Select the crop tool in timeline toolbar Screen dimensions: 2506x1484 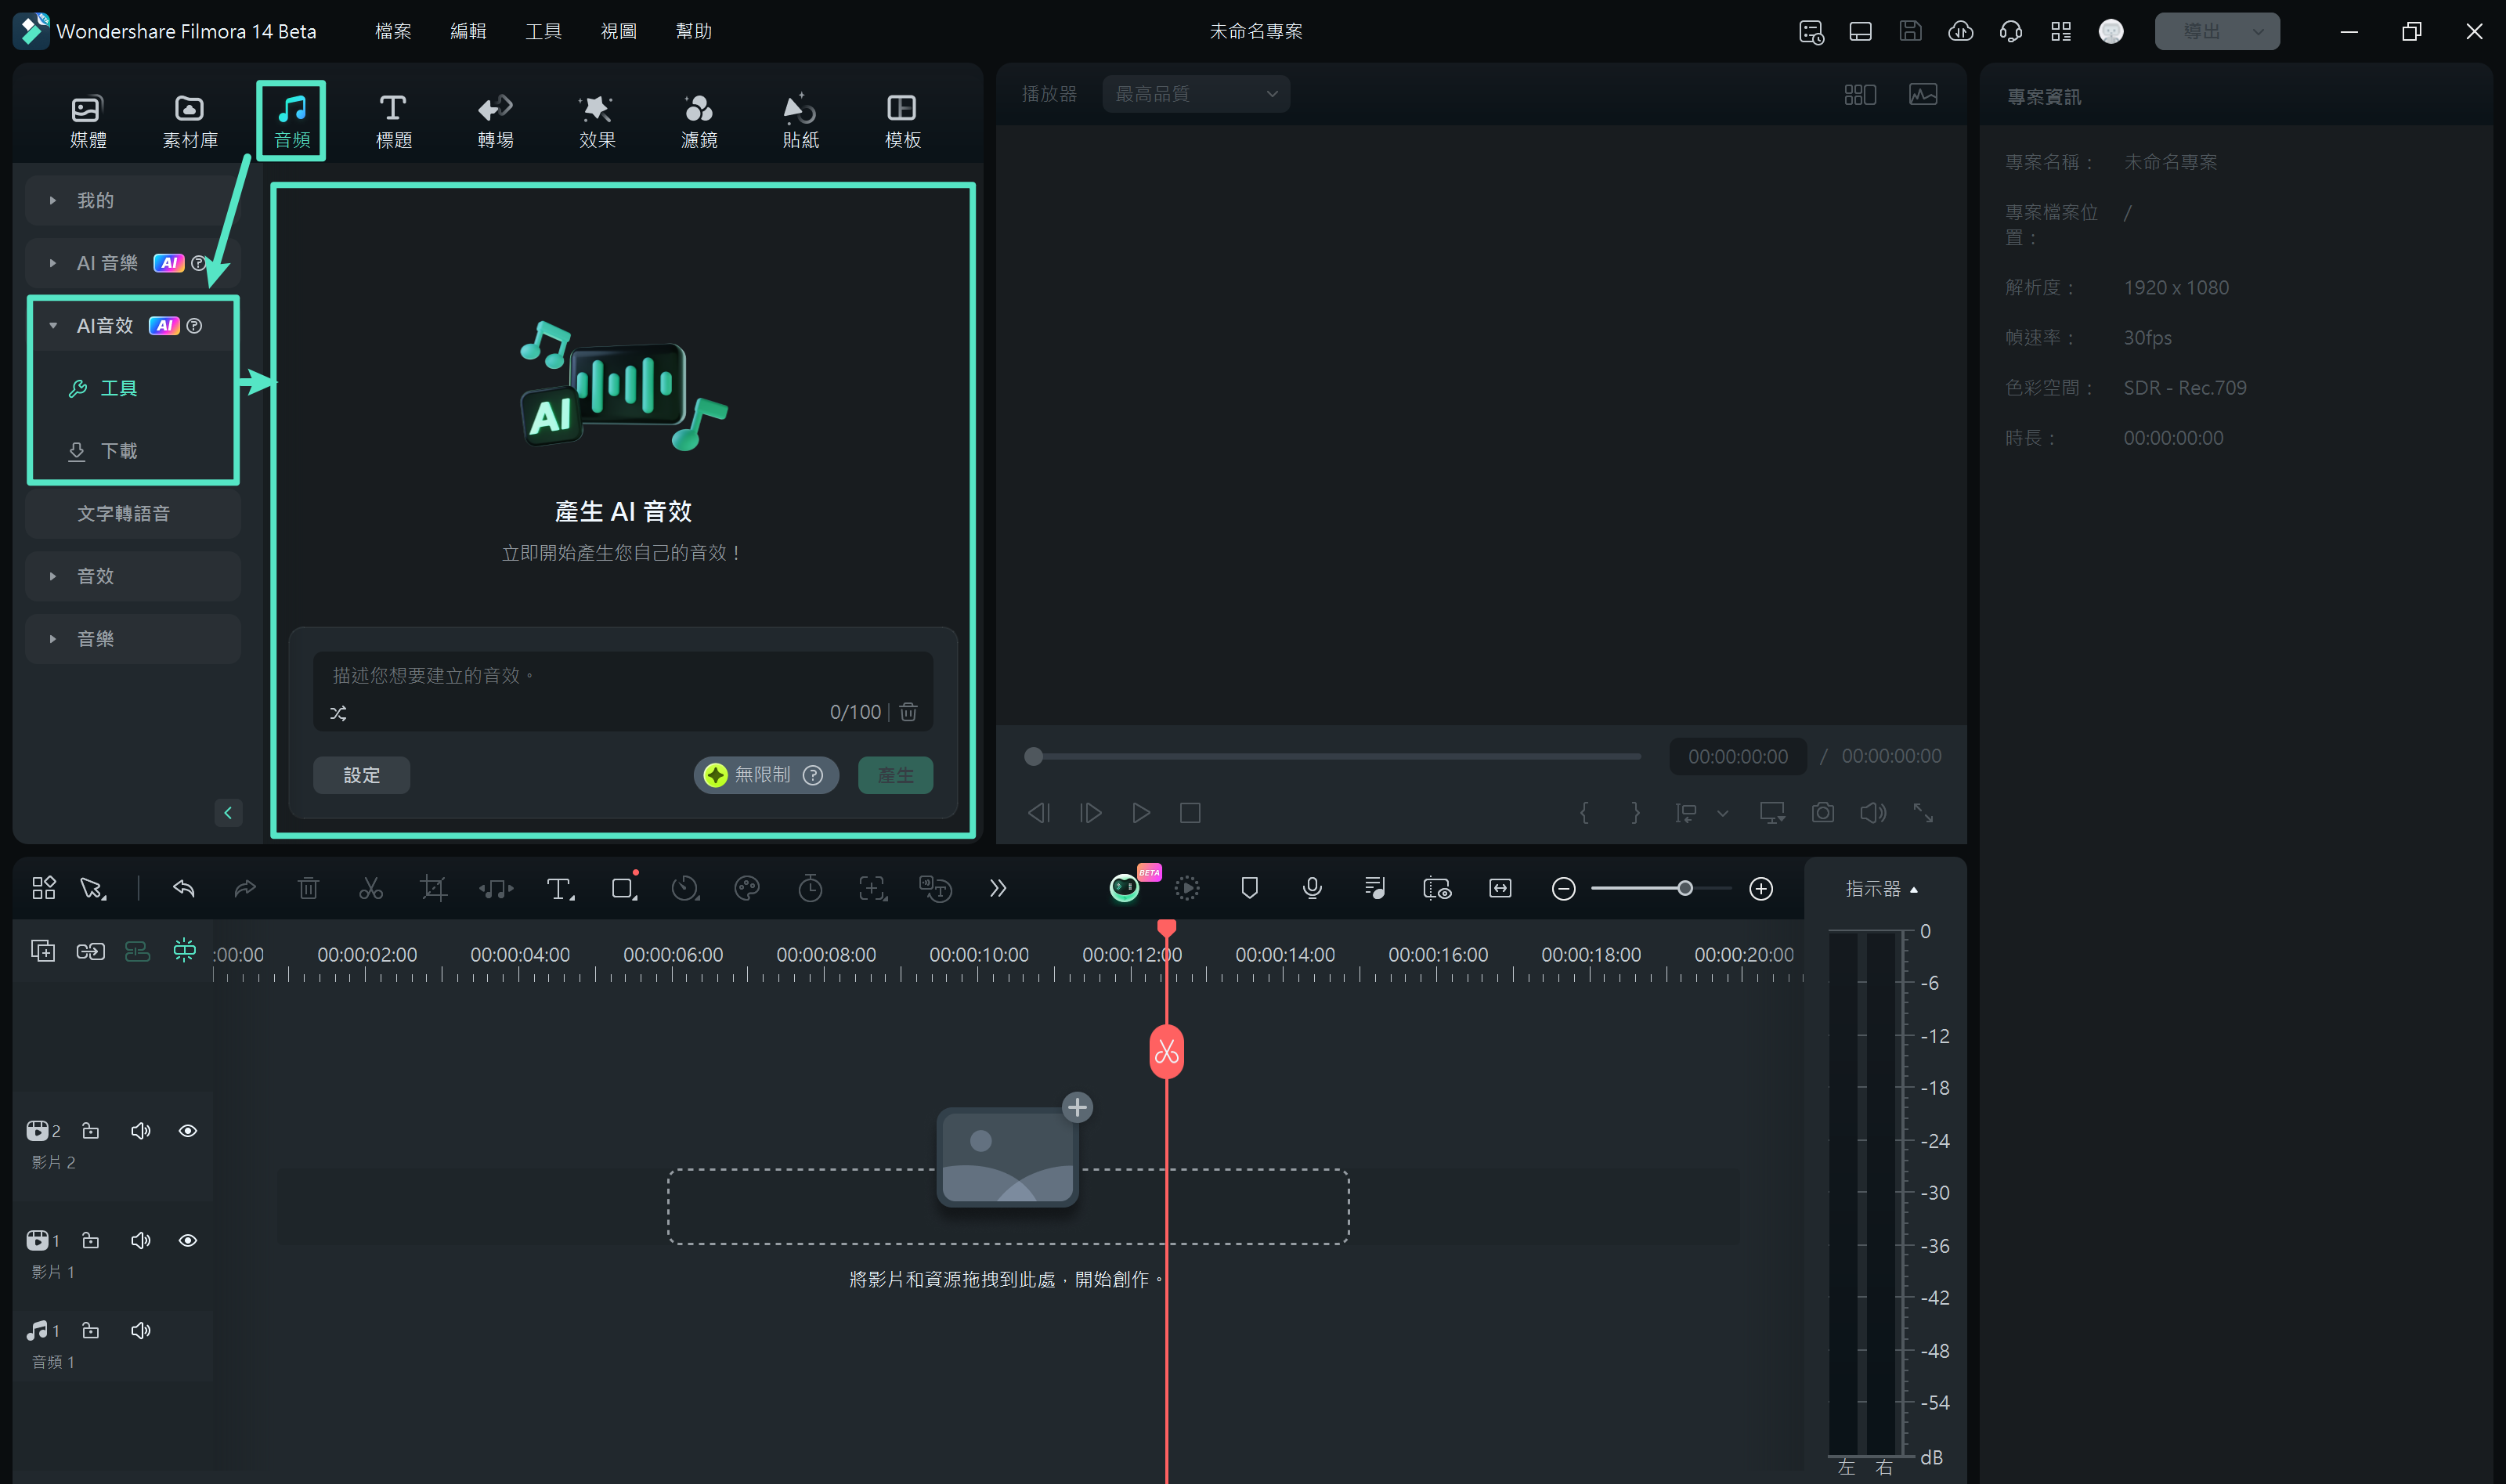tap(433, 888)
